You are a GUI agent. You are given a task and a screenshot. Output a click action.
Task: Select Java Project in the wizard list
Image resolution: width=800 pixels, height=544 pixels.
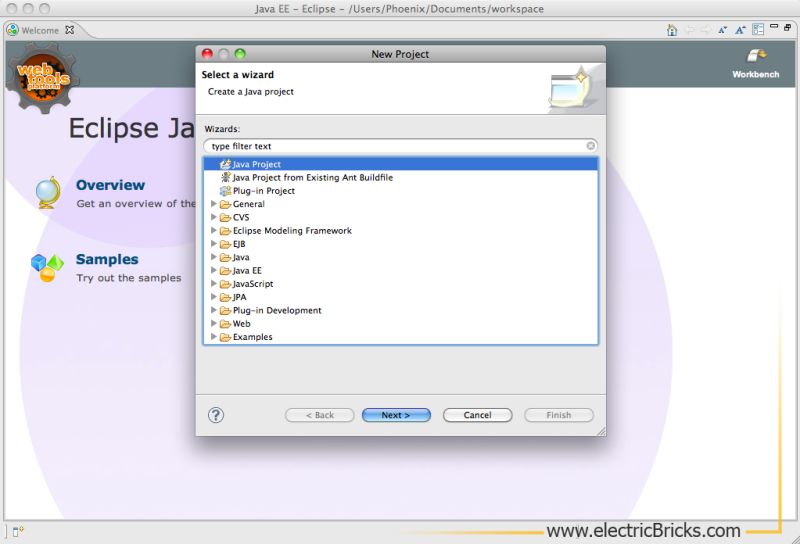(x=401, y=164)
